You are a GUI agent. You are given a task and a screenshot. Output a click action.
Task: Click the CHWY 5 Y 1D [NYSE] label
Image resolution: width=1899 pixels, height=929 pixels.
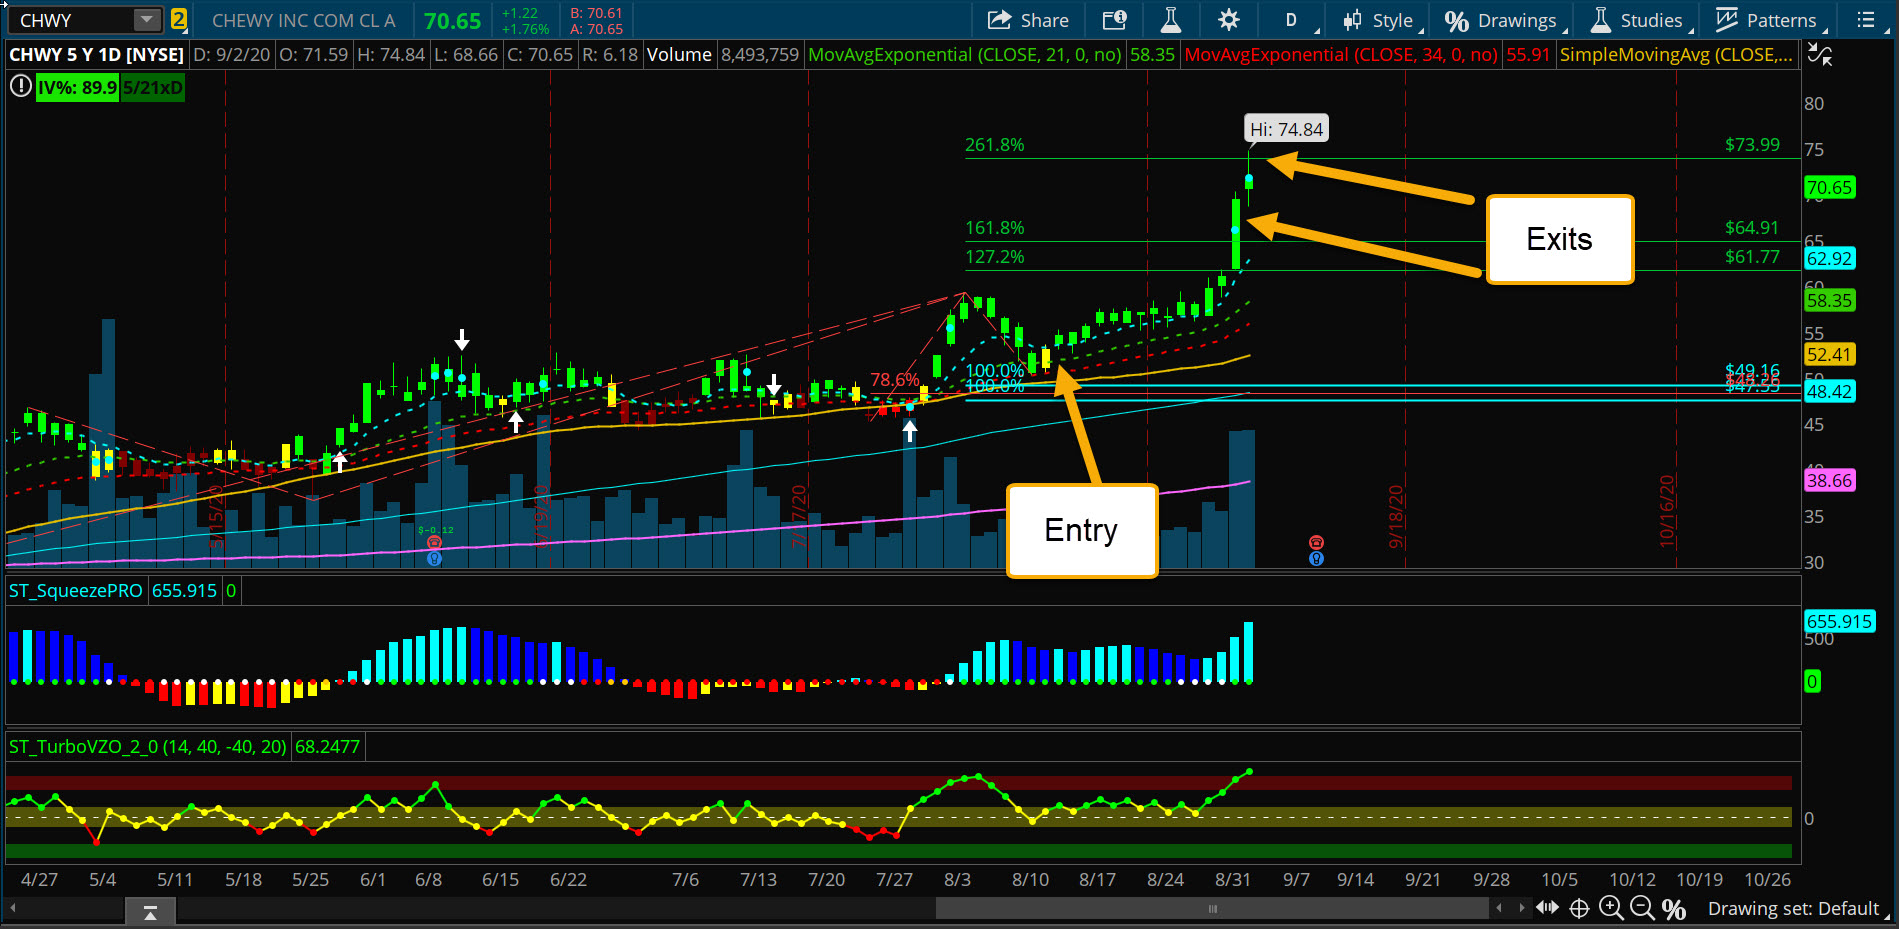[x=97, y=54]
